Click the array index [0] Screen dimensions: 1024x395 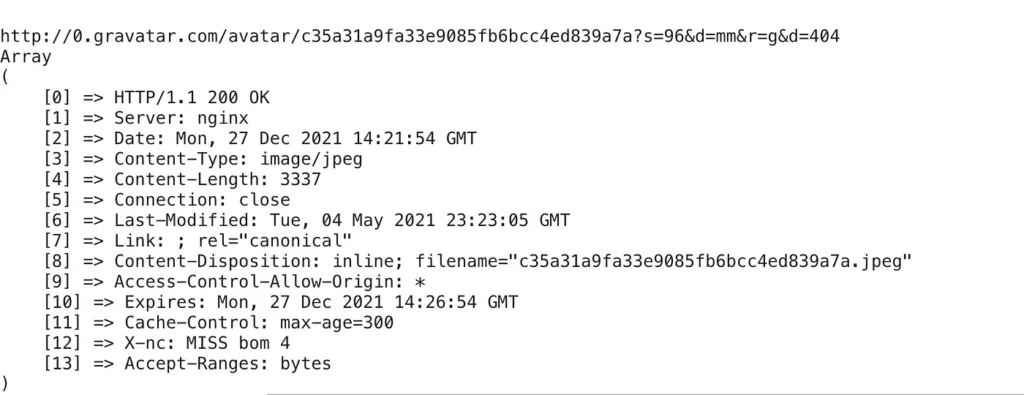coord(58,98)
